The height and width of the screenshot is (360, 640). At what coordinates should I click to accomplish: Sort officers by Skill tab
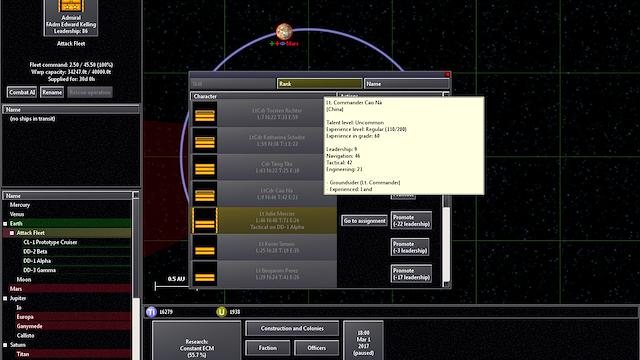(x=233, y=84)
